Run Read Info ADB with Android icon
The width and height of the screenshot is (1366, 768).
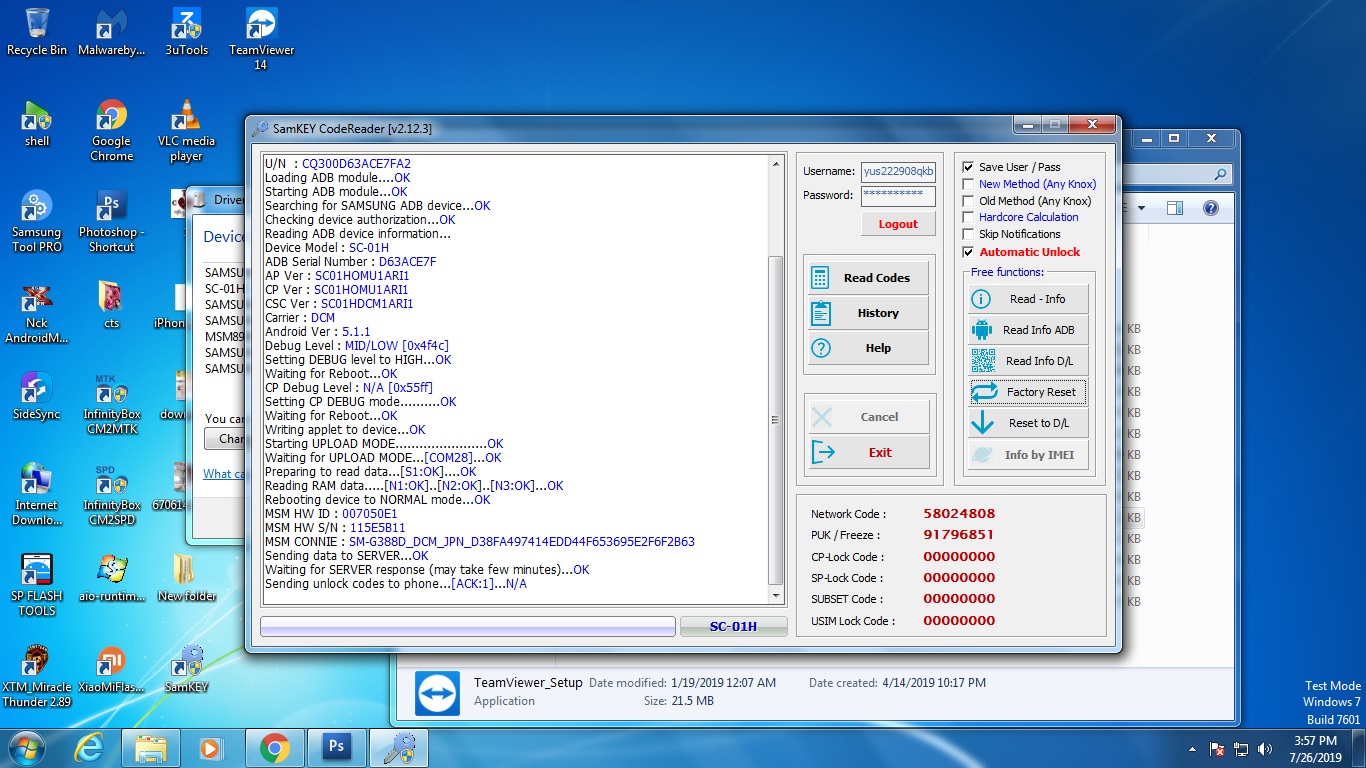1027,330
